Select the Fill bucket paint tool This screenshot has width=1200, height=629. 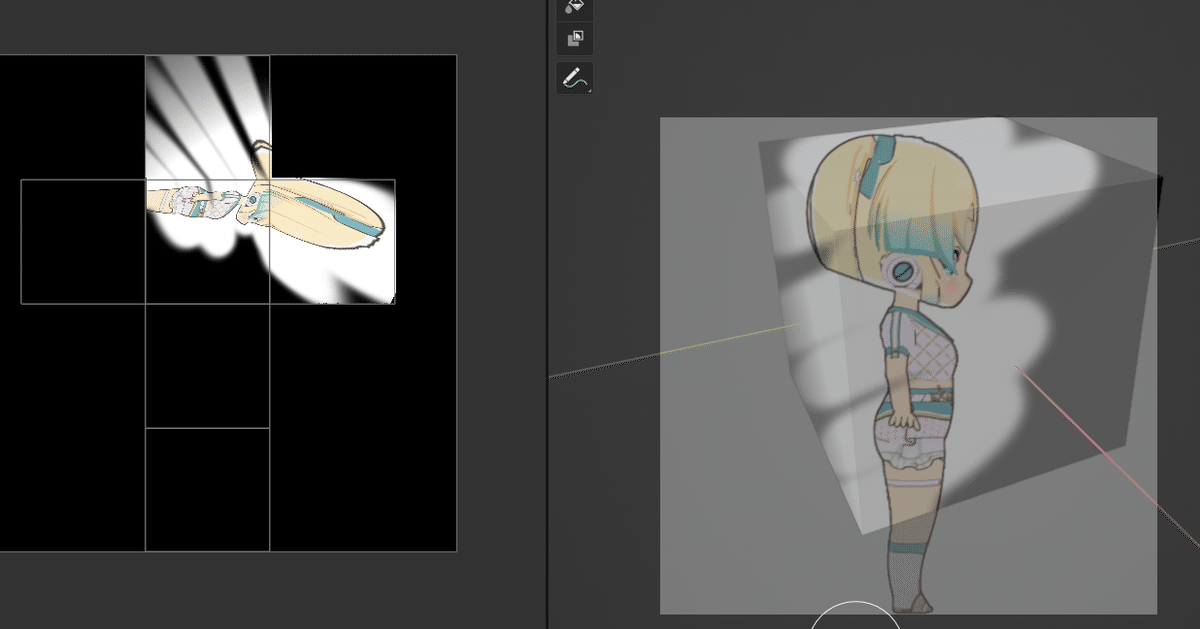pos(574,6)
